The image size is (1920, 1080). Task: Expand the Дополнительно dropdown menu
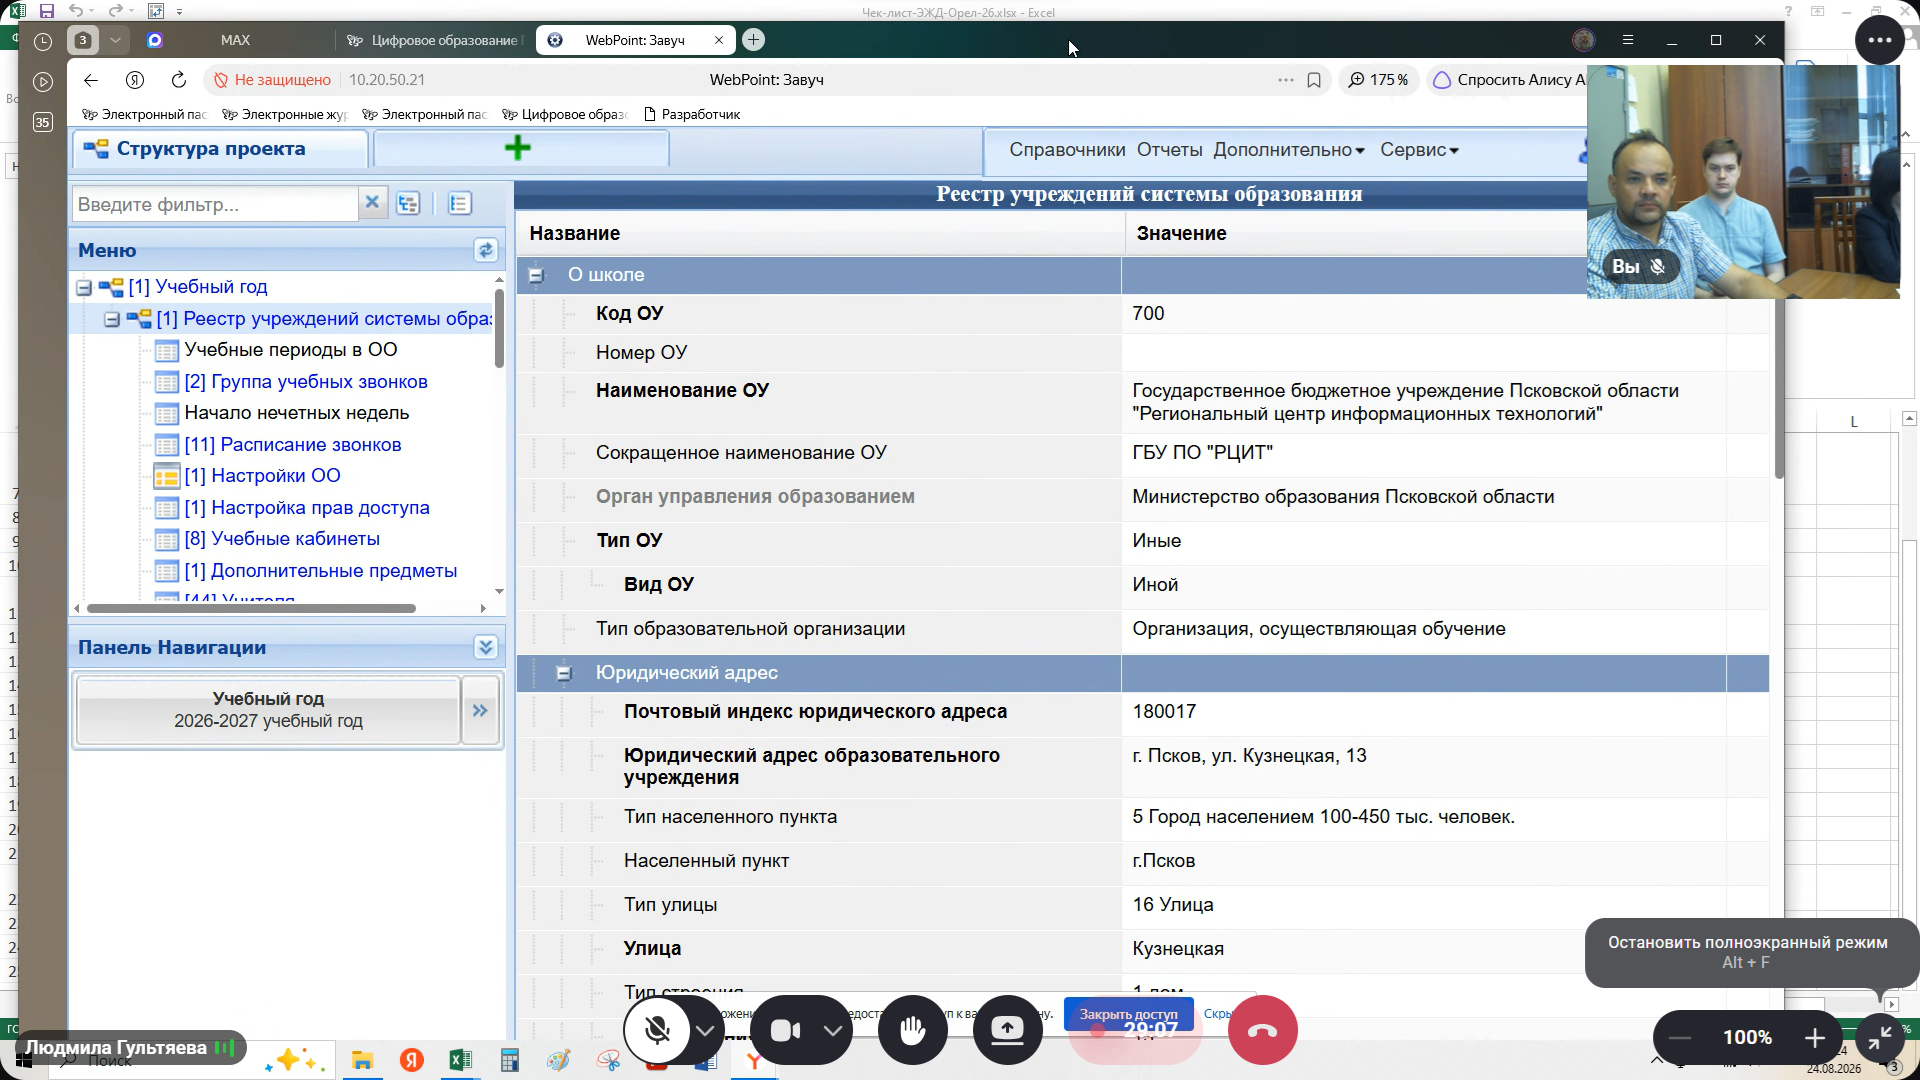coord(1288,150)
